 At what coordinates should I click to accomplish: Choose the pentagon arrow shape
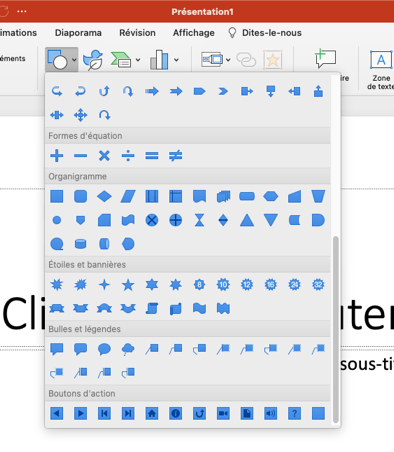tap(199, 91)
